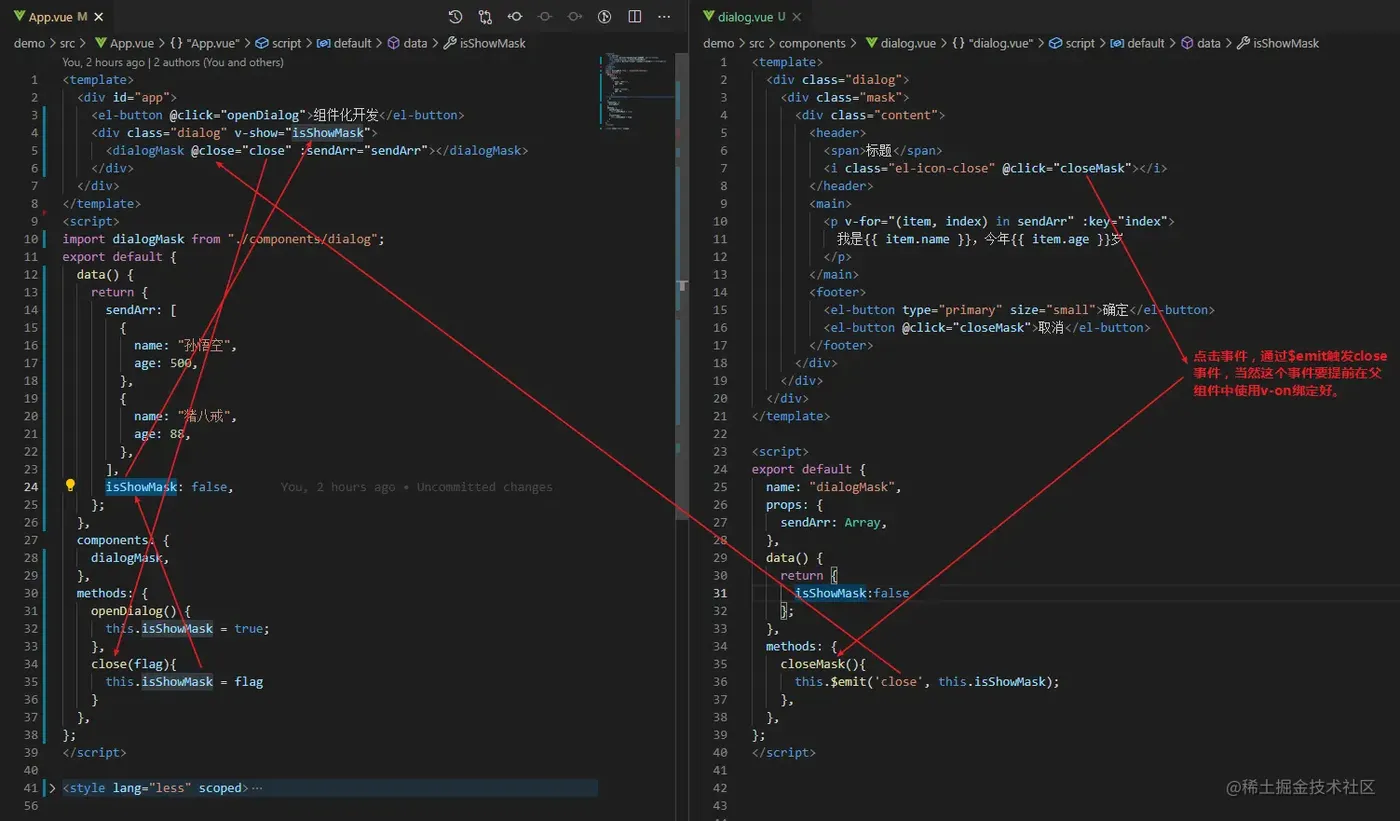This screenshot has width=1400, height=821.
Task: Open the '"App.vue"' braces breadcrumb segment
Action: pyautogui.click(x=204, y=43)
